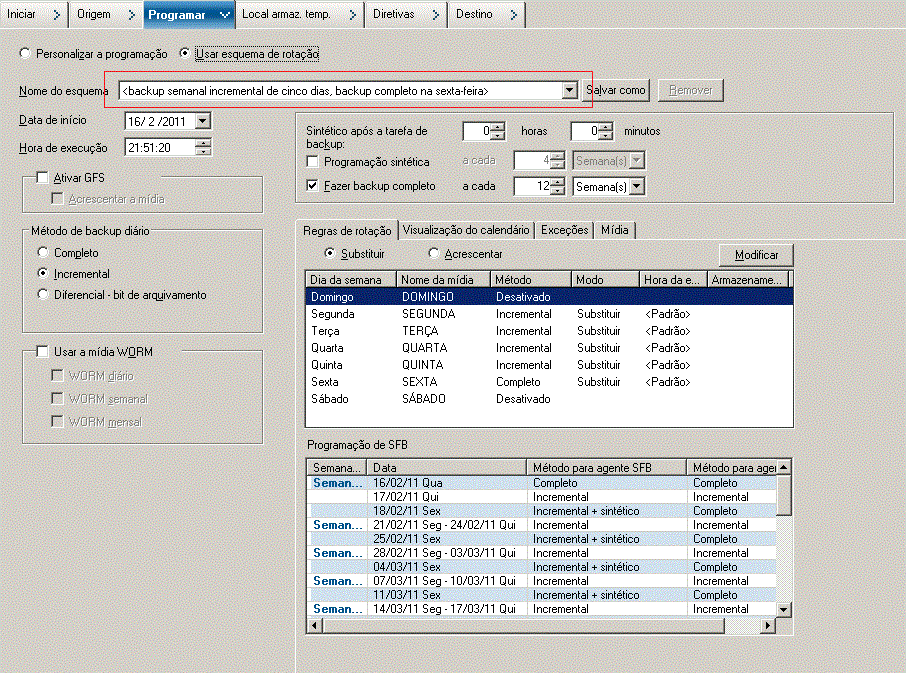Image resolution: width=906 pixels, height=673 pixels.
Task: Switch to the "Mídia" tab
Action: click(x=614, y=230)
